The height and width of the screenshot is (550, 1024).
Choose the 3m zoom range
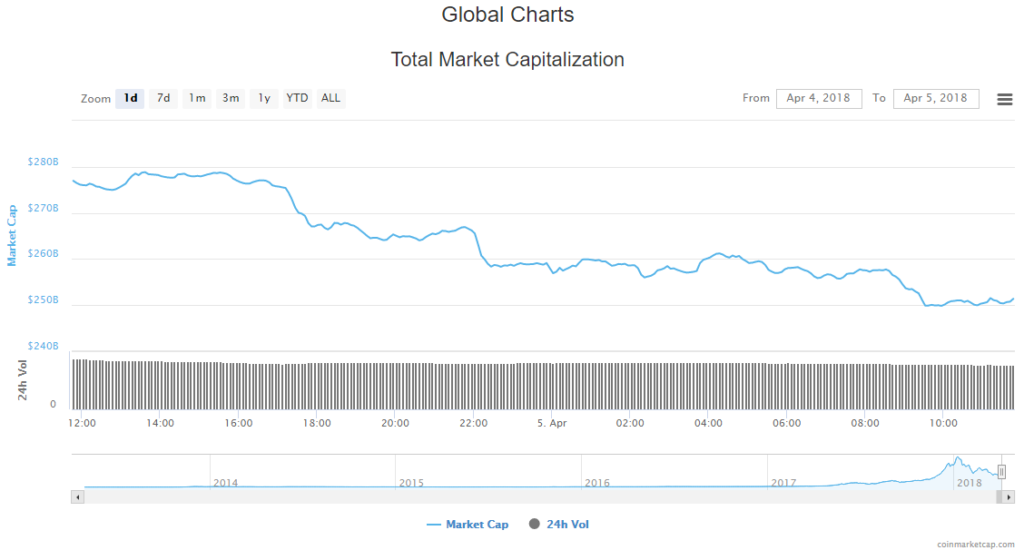coord(230,98)
